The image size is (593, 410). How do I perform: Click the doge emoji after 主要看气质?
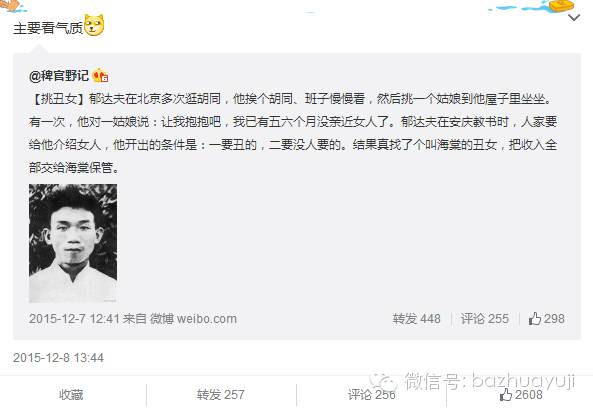[94, 25]
